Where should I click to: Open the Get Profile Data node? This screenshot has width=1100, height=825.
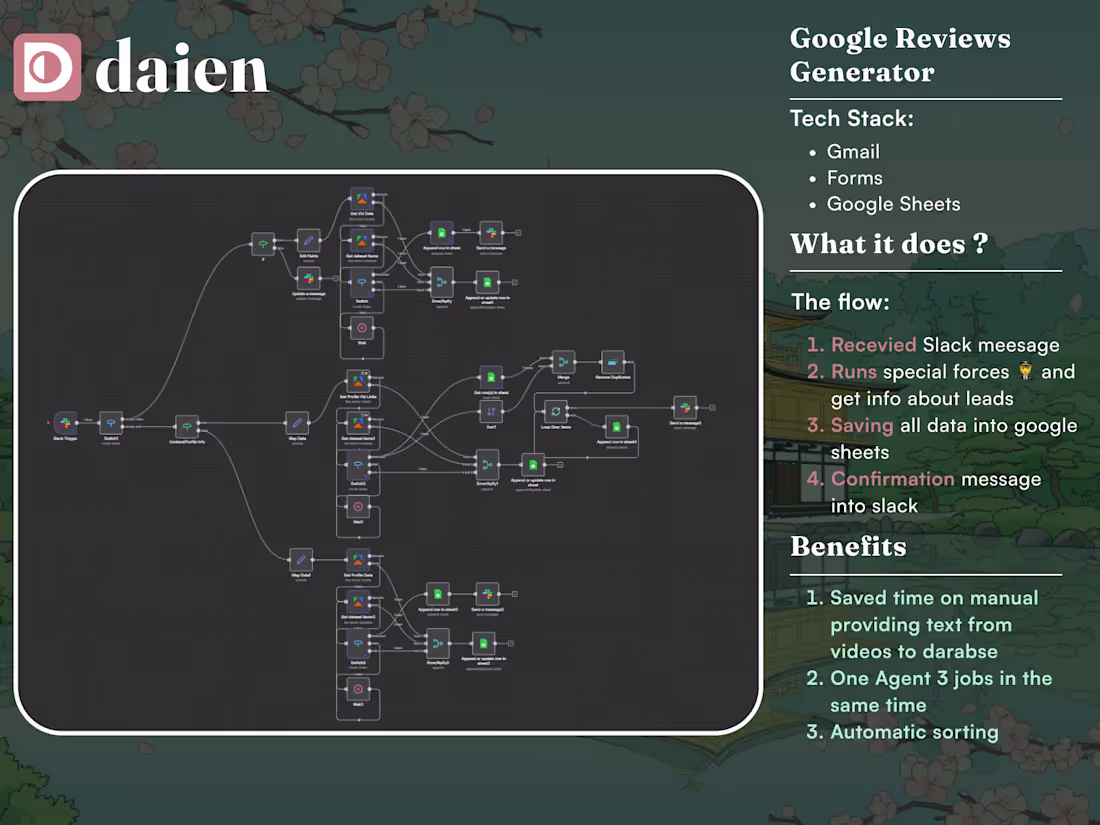tap(358, 560)
